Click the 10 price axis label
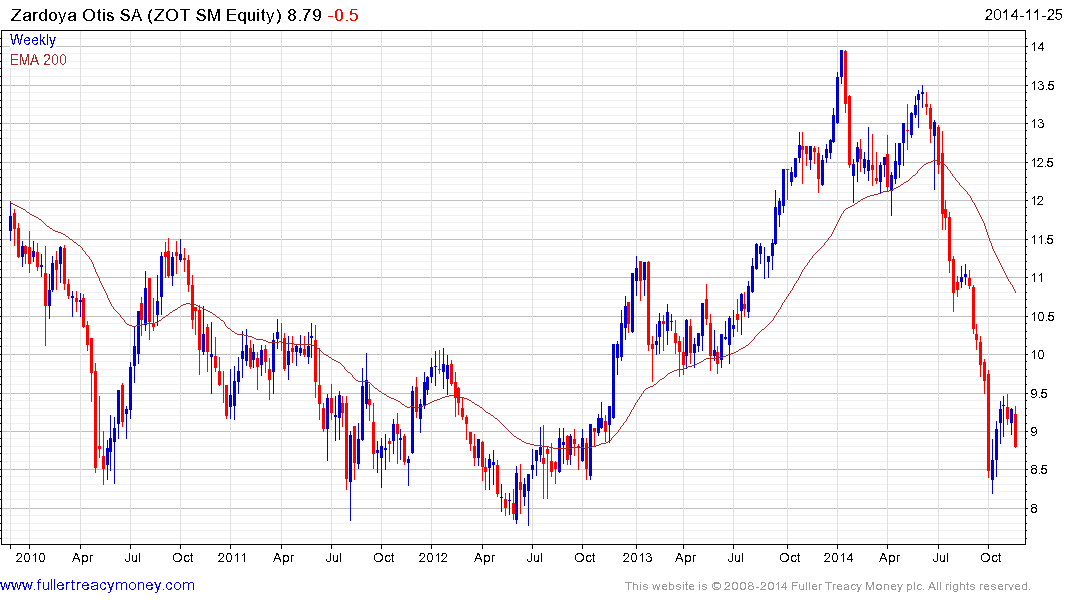Viewport: 1075px width, 600px height. click(1037, 355)
